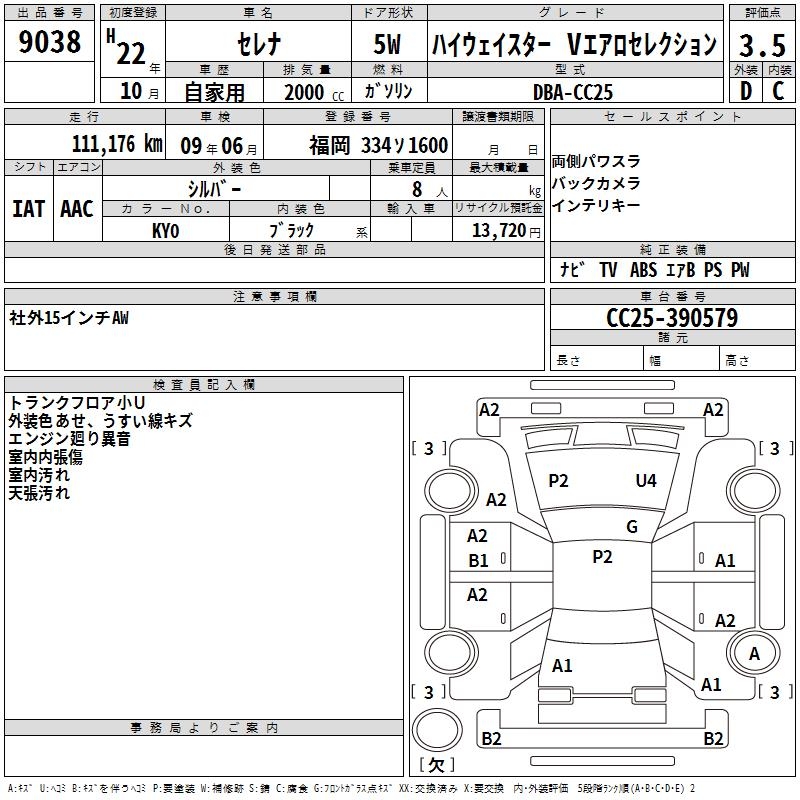800x800 pixels.
Task: Select セールスポイント header
Action: (672, 117)
